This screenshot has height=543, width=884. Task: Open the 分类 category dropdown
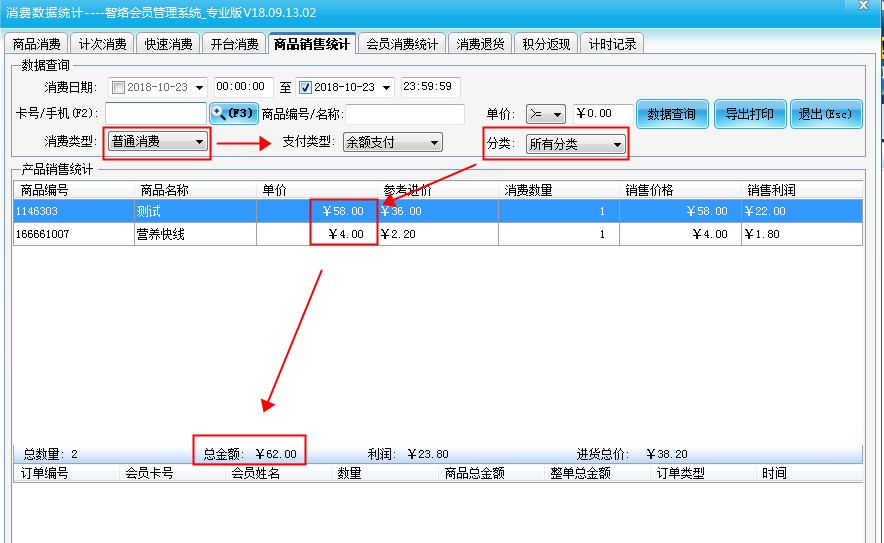(617, 144)
